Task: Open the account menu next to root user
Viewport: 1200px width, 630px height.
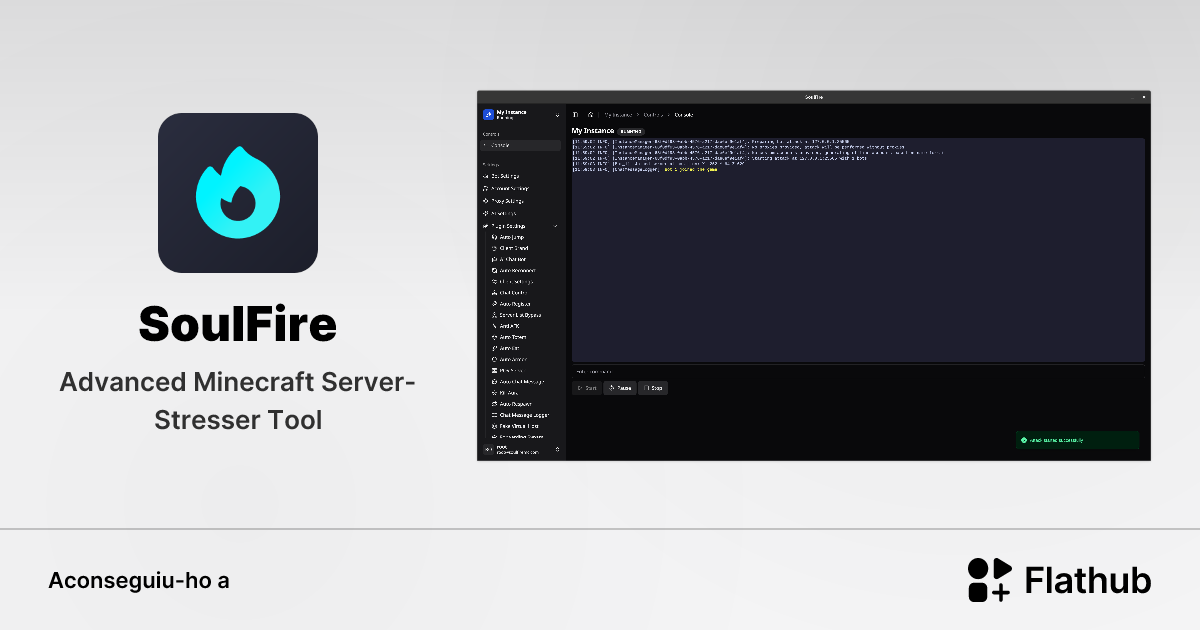Action: coord(557,449)
